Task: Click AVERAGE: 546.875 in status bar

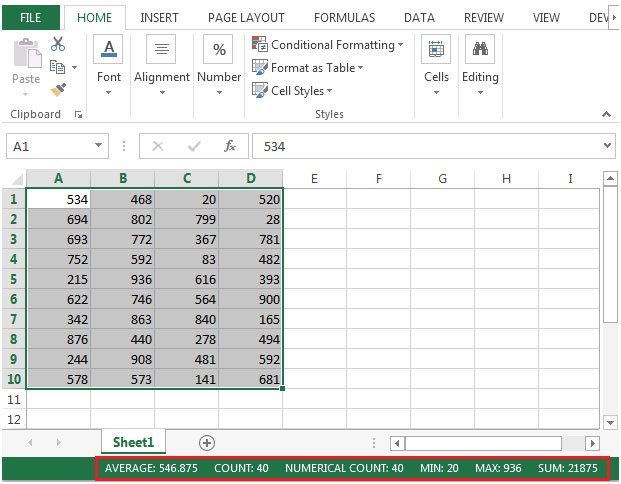Action: [x=151, y=468]
